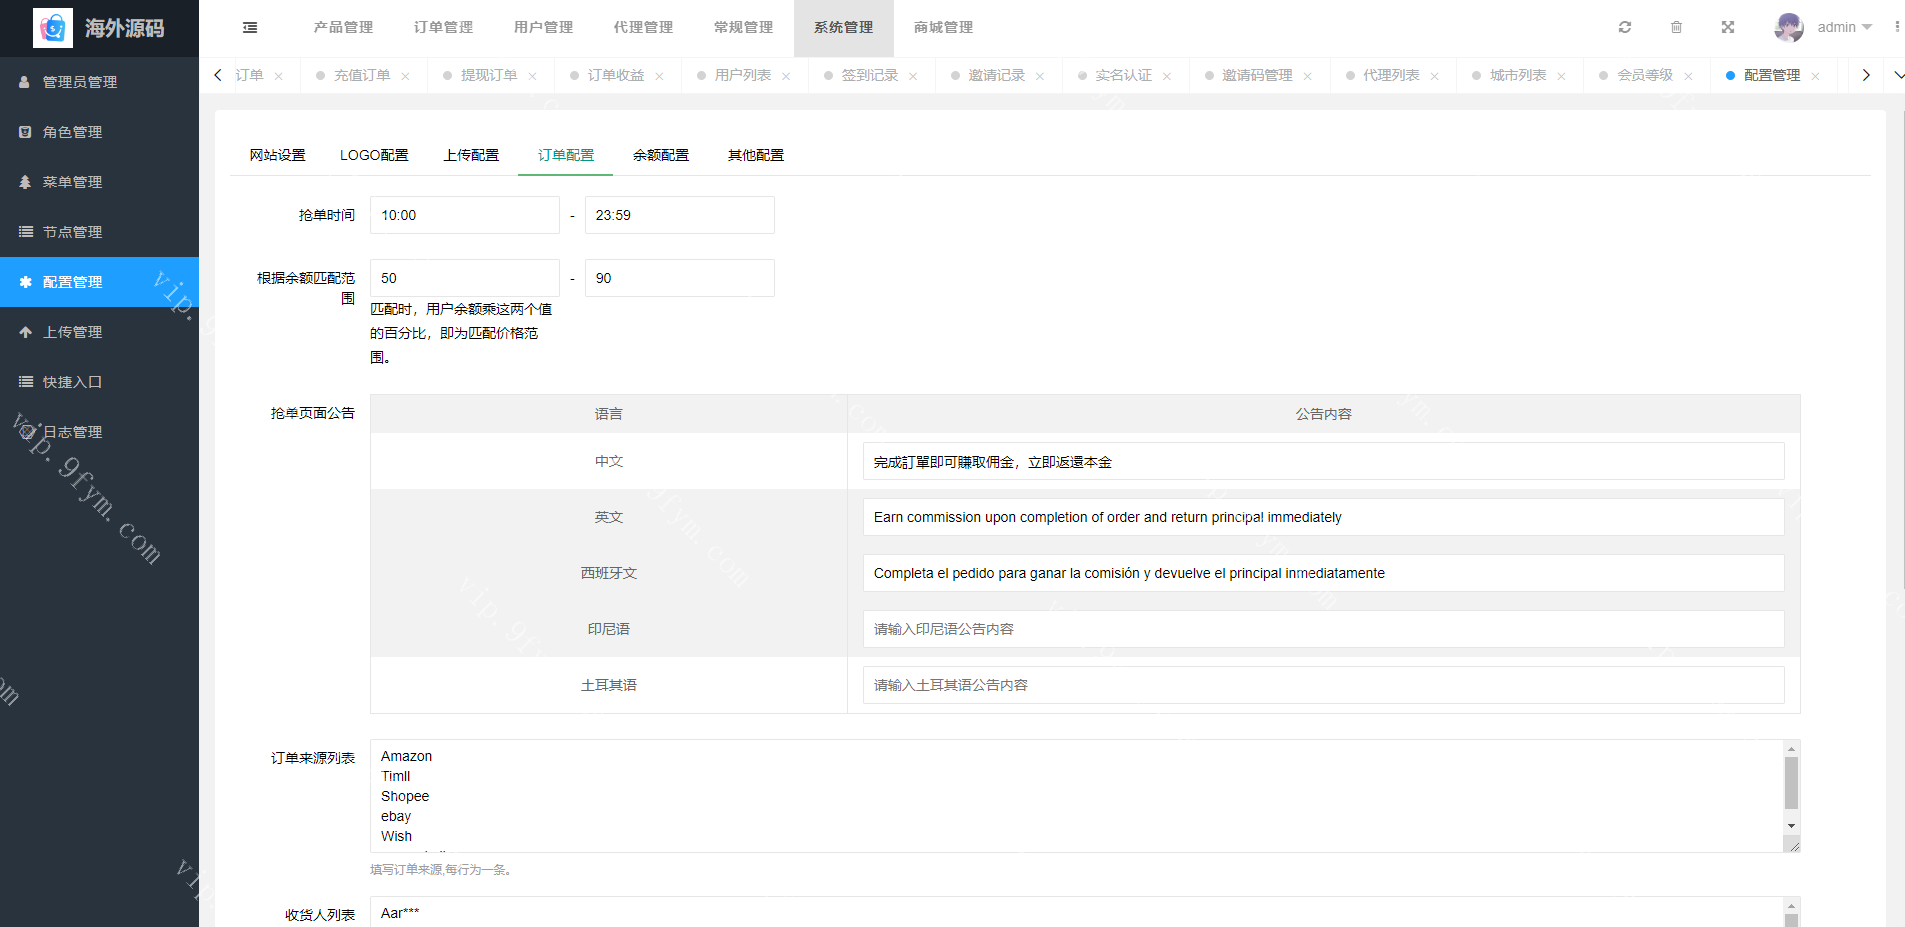
Task: Open the 商城管理 top menu
Action: click(943, 27)
